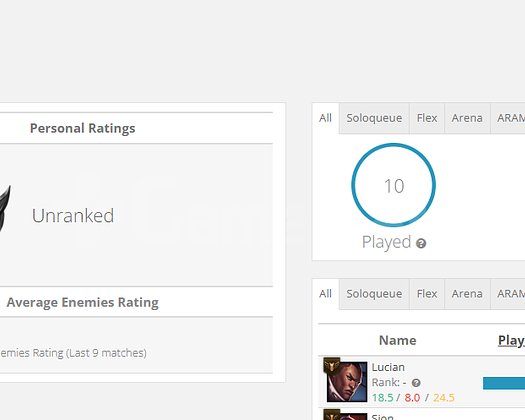Click Lucian's 8.0 deaths value
This screenshot has width=525, height=420.
[412, 398]
